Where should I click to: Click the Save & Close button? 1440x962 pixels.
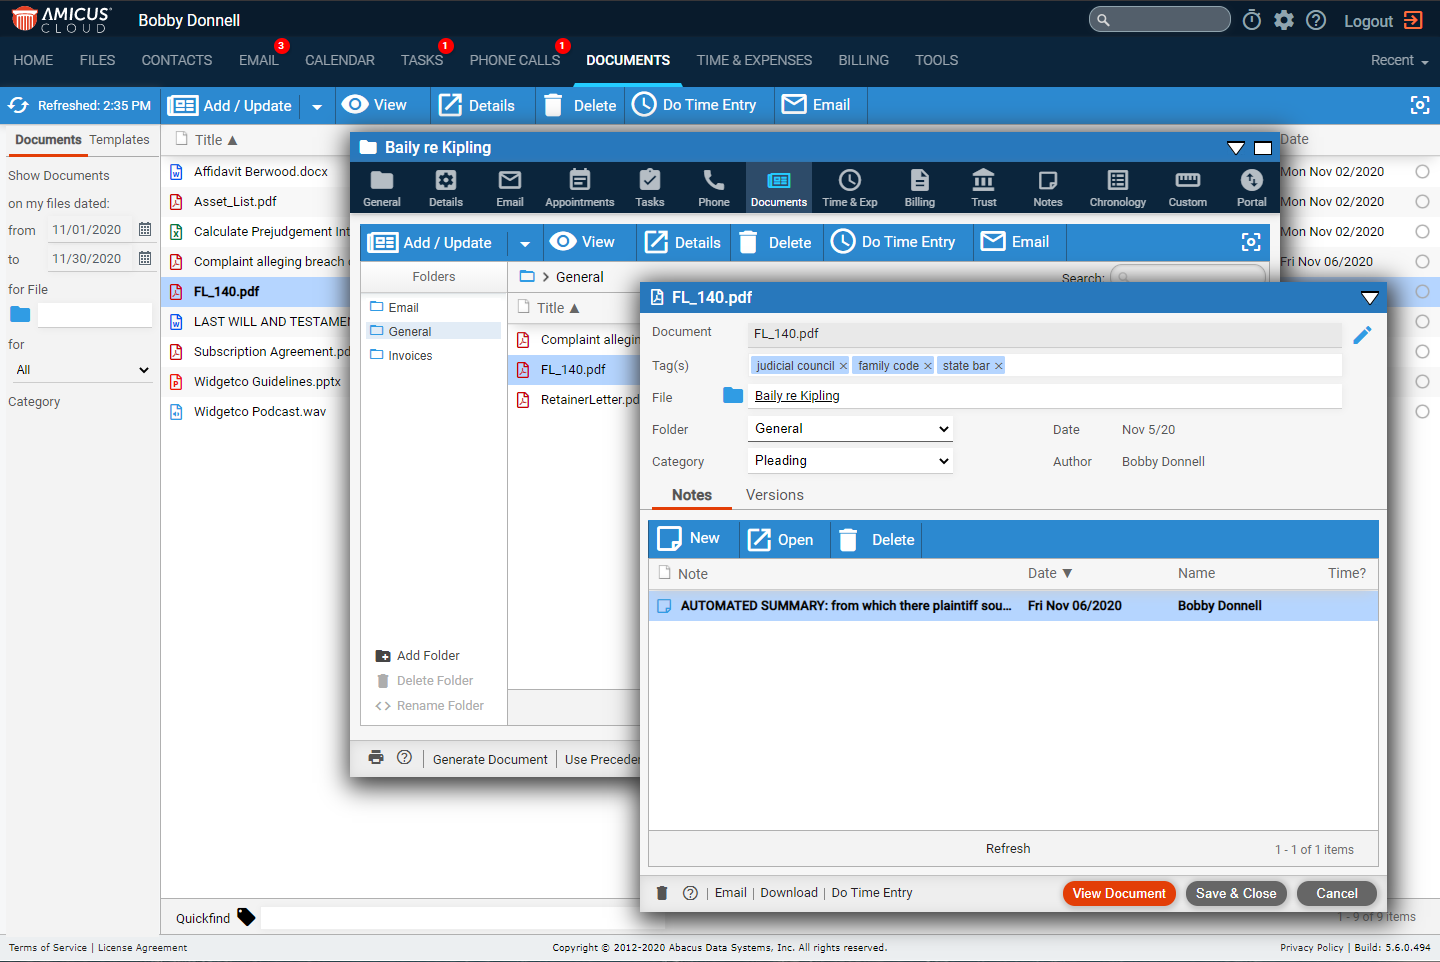pyautogui.click(x=1236, y=893)
